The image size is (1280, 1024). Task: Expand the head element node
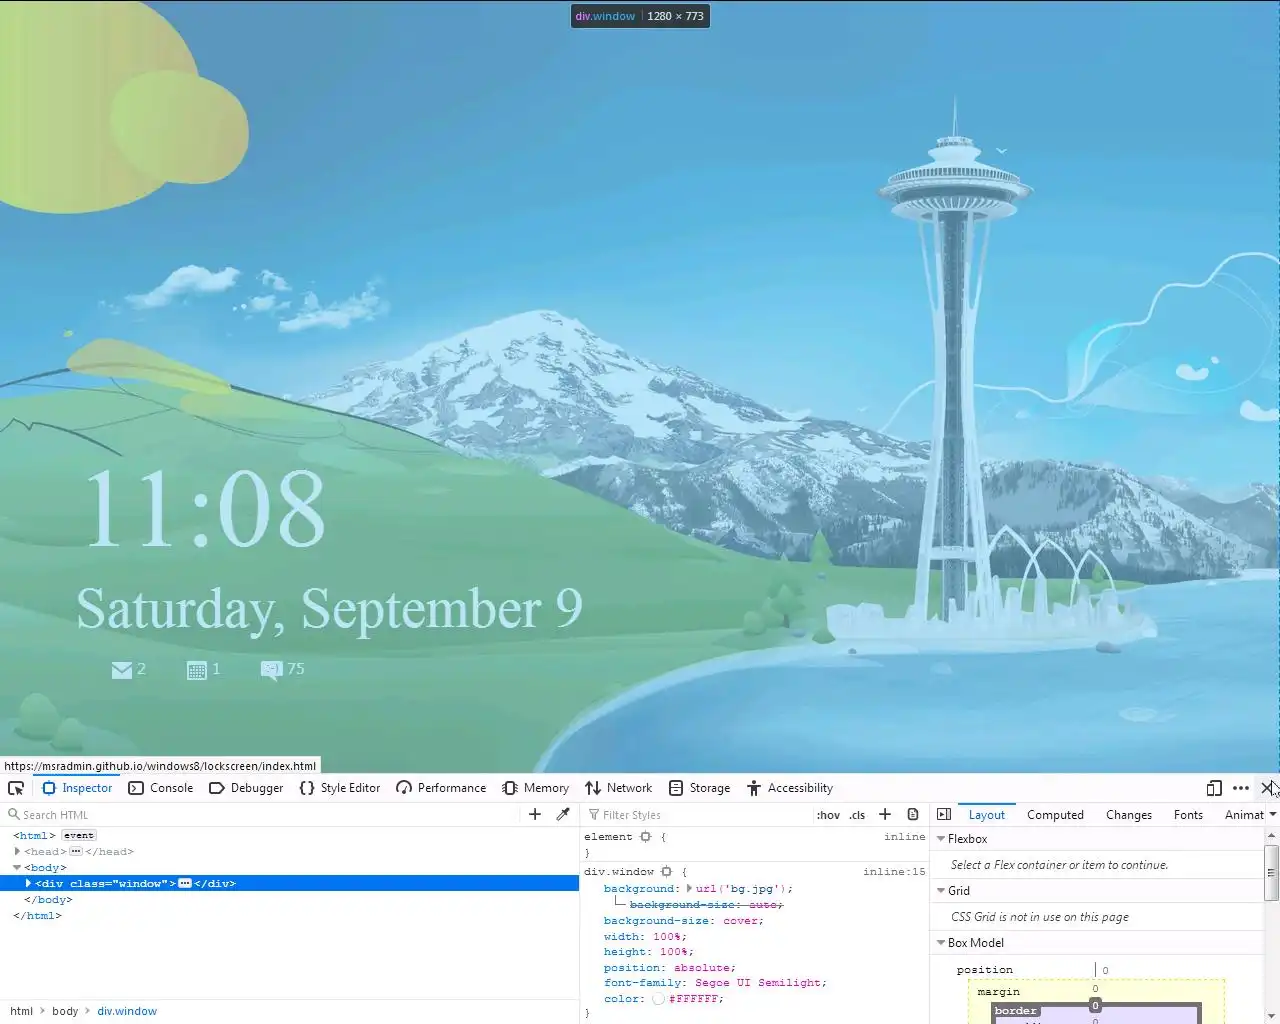pyautogui.click(x=17, y=851)
